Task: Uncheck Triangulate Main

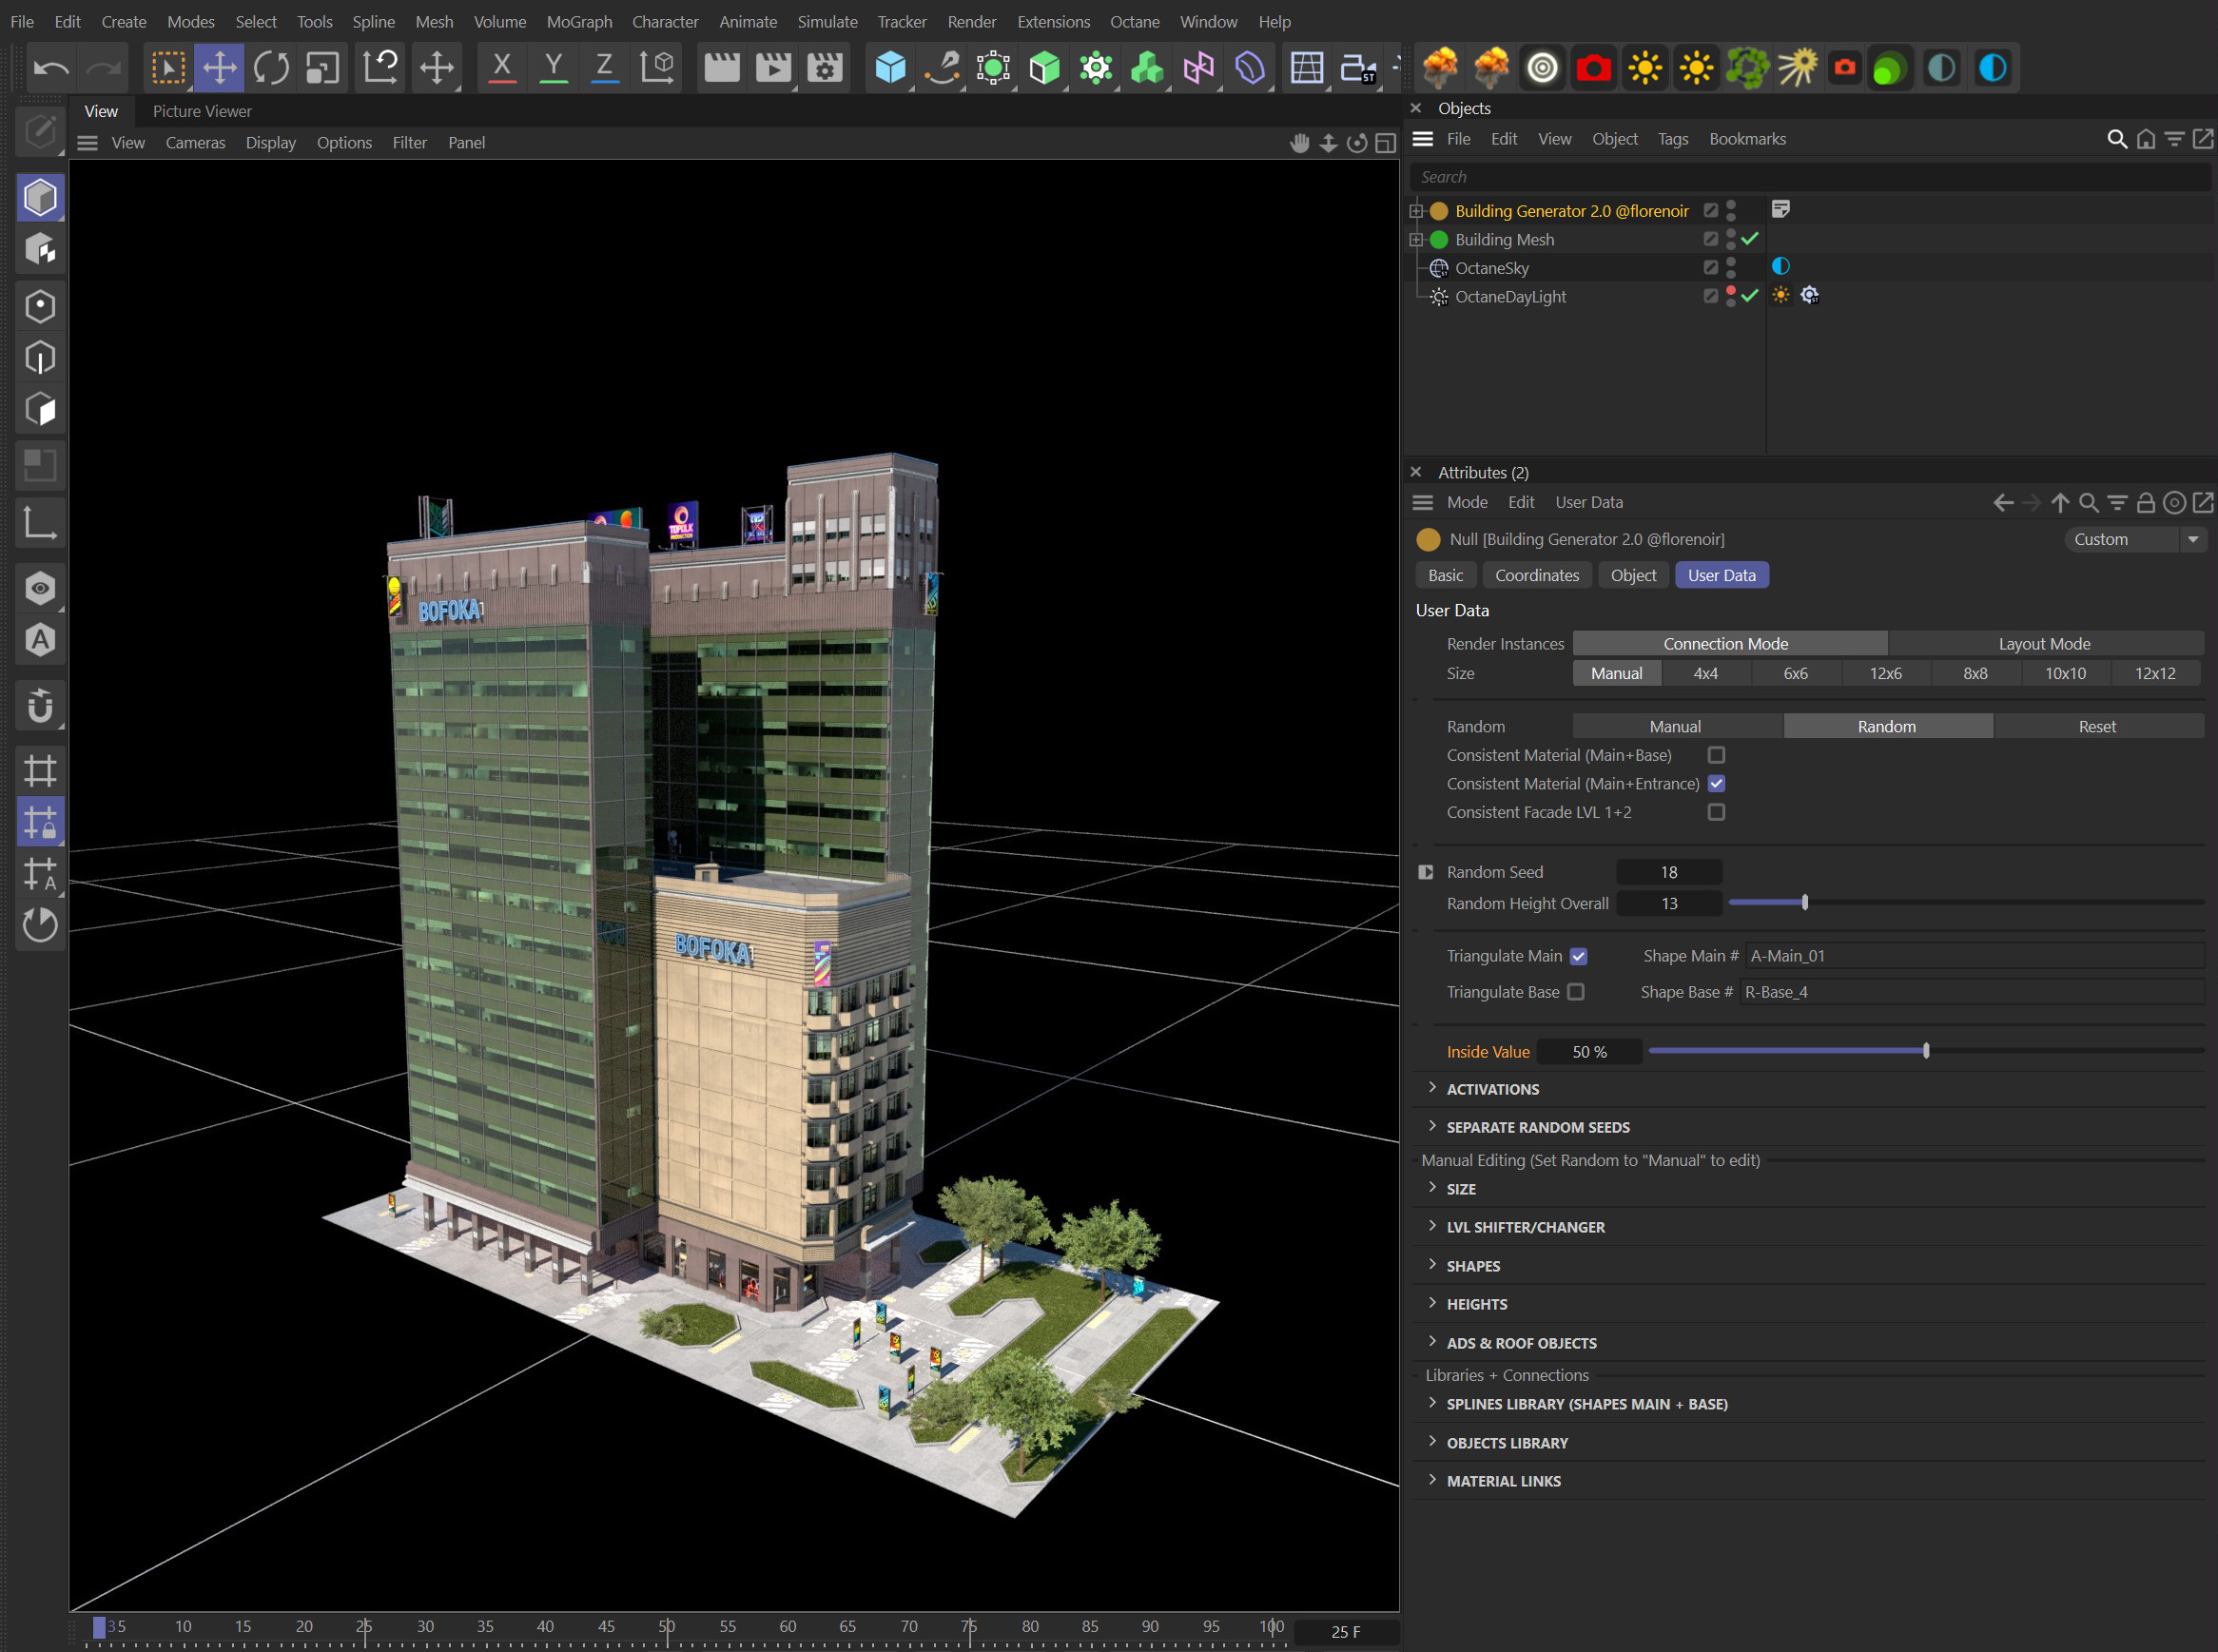Action: (x=1577, y=956)
